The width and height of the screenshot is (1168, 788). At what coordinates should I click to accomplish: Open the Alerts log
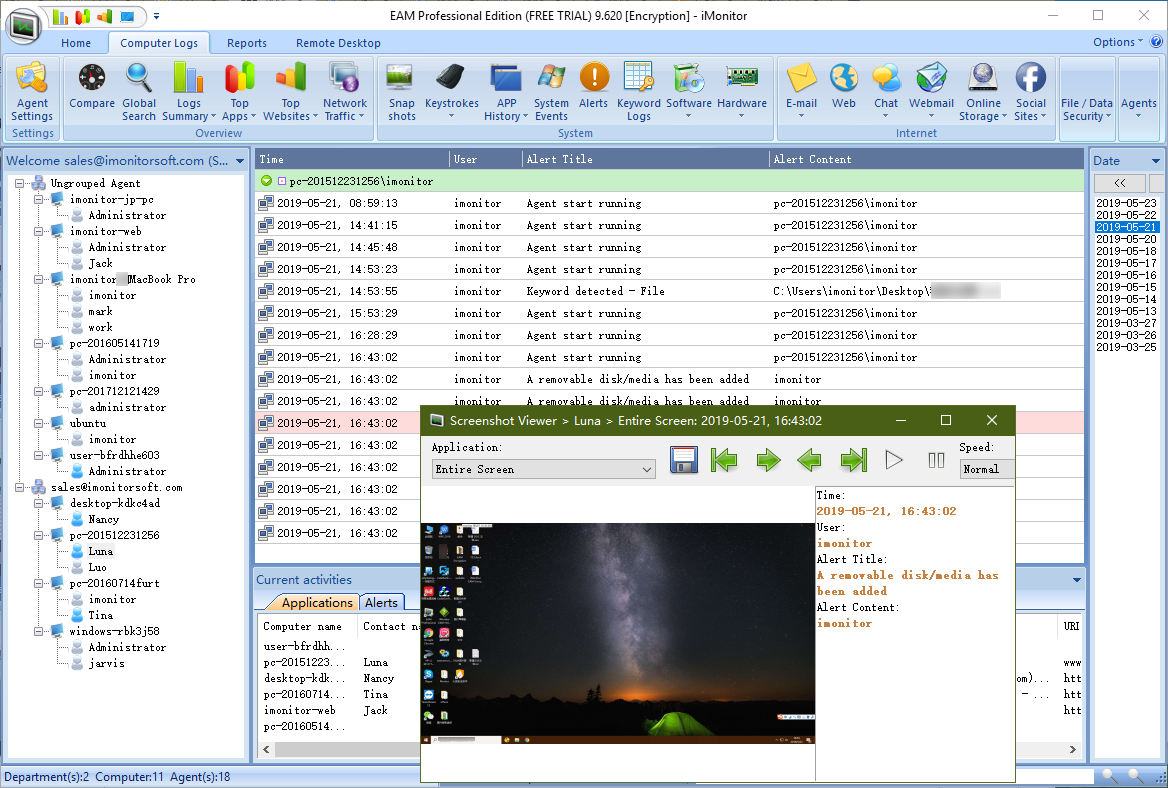(594, 86)
